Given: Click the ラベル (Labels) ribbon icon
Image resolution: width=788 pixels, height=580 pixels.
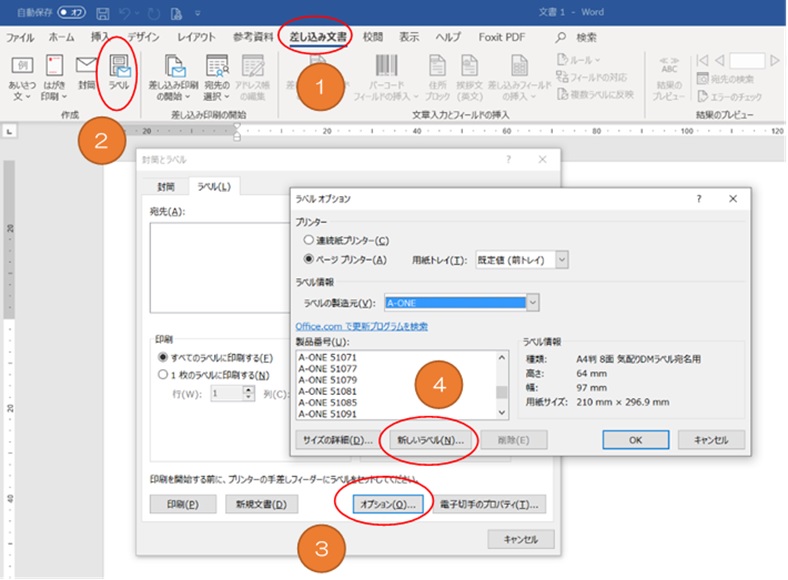Looking at the screenshot, I should point(119,74).
